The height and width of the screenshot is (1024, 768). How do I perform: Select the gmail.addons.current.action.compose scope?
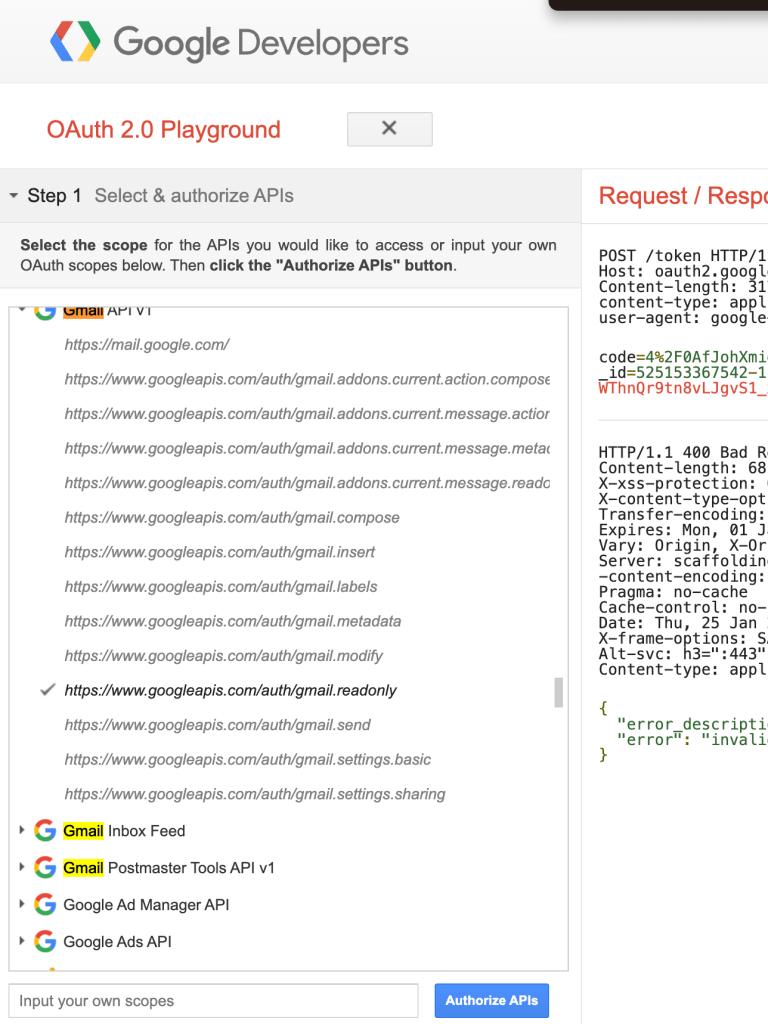(x=307, y=379)
